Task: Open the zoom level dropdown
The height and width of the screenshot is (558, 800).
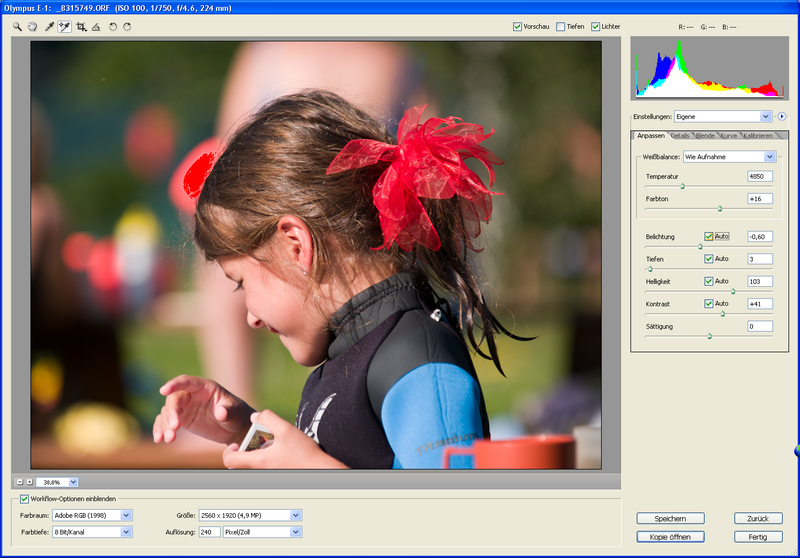Action: pyautogui.click(x=73, y=482)
